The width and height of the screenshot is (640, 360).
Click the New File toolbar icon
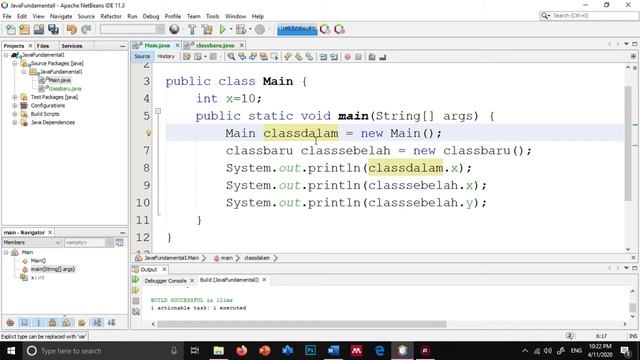pyautogui.click(x=11, y=29)
